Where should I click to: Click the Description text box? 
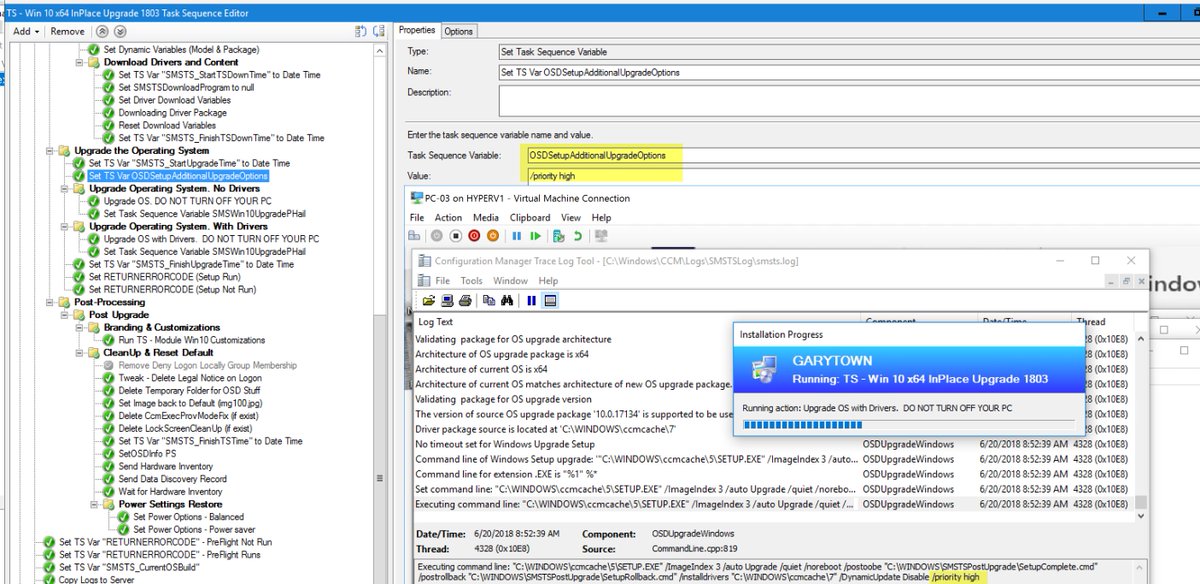[x=849, y=101]
